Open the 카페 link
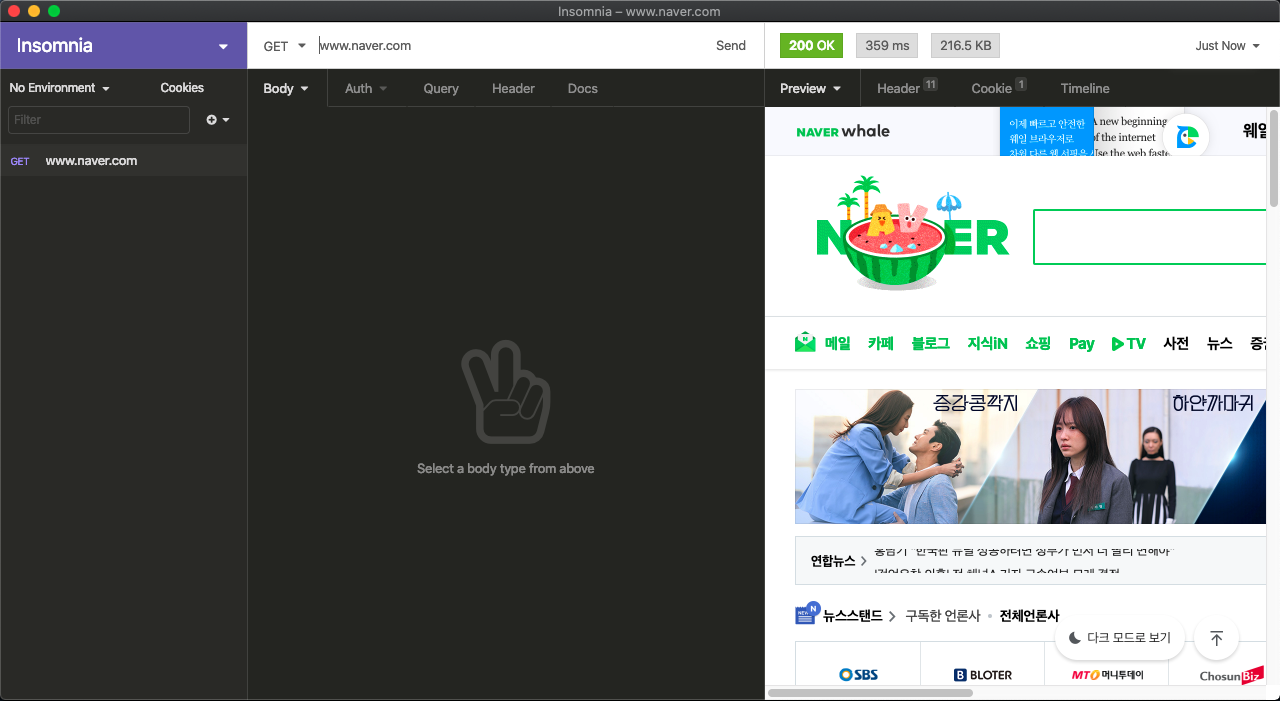The height and width of the screenshot is (701, 1280). coord(881,343)
